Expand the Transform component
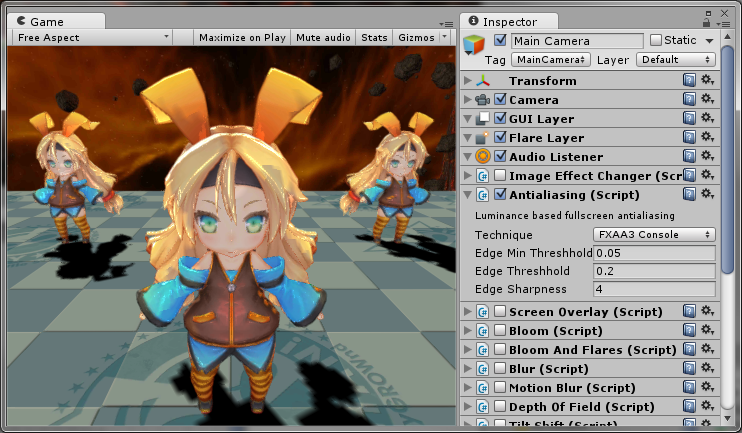 [x=468, y=80]
